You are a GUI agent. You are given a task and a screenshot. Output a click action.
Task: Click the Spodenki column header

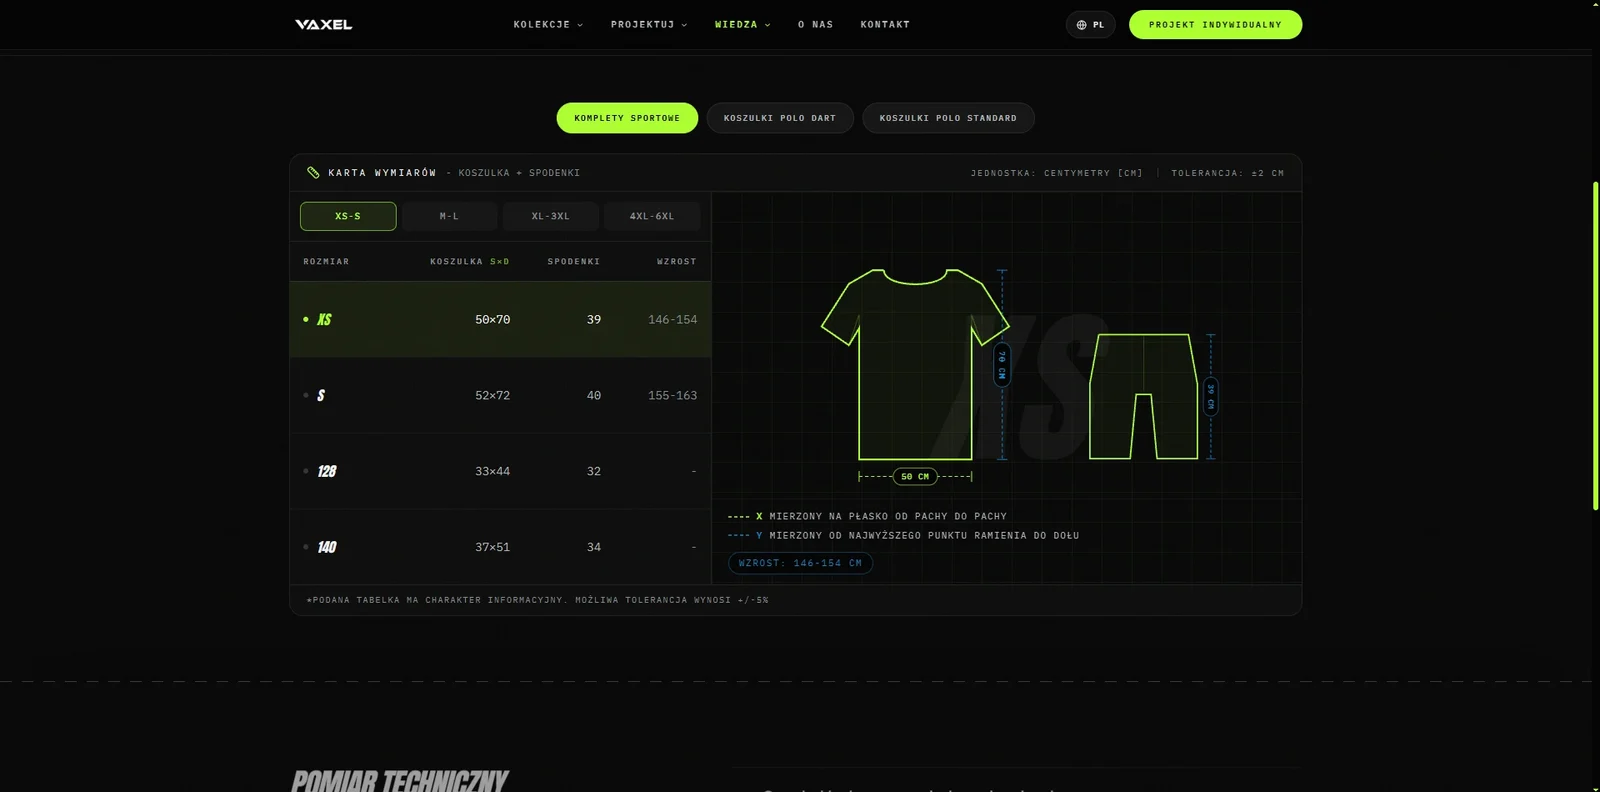[574, 262]
